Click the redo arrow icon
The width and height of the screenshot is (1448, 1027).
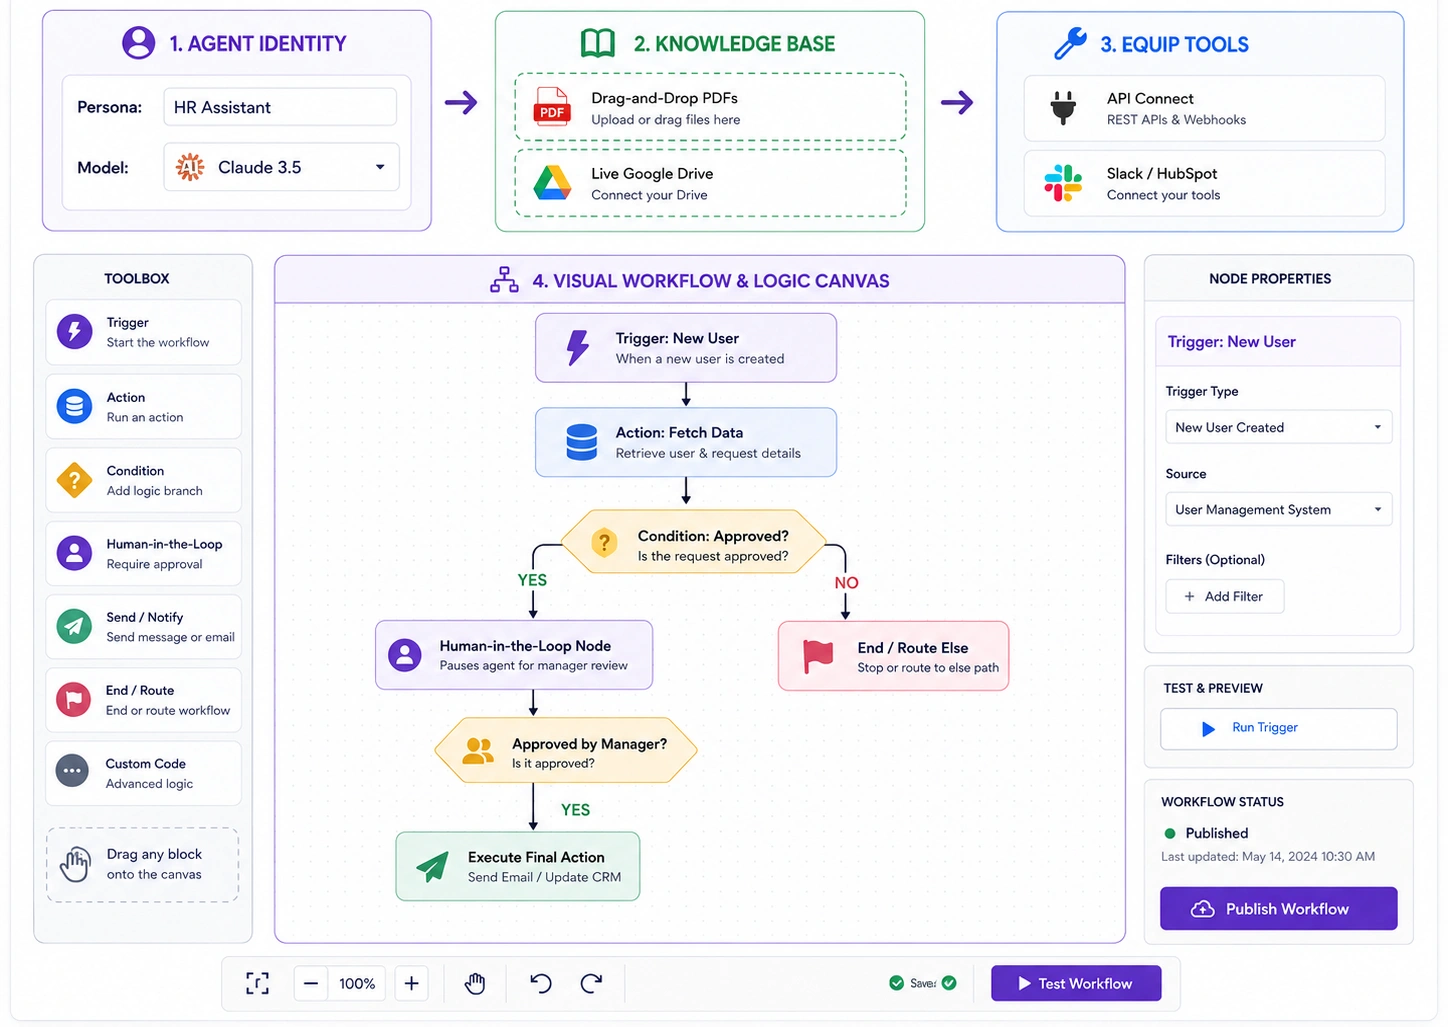[x=591, y=983]
